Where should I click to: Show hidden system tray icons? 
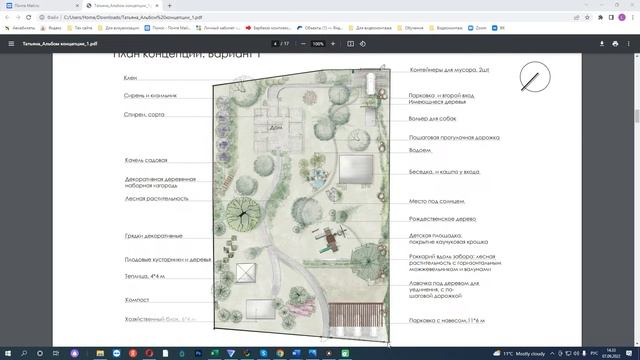point(552,353)
